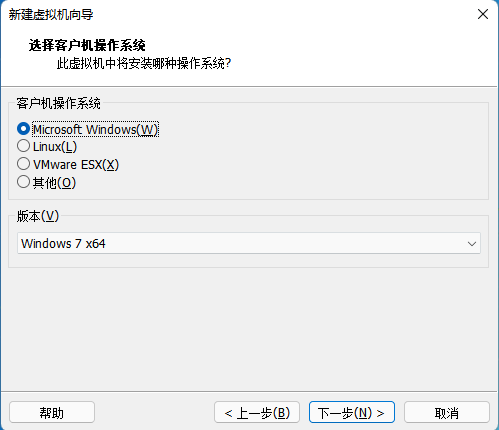
Task: Pick the VMware ESX radio circle
Action: tap(23, 164)
